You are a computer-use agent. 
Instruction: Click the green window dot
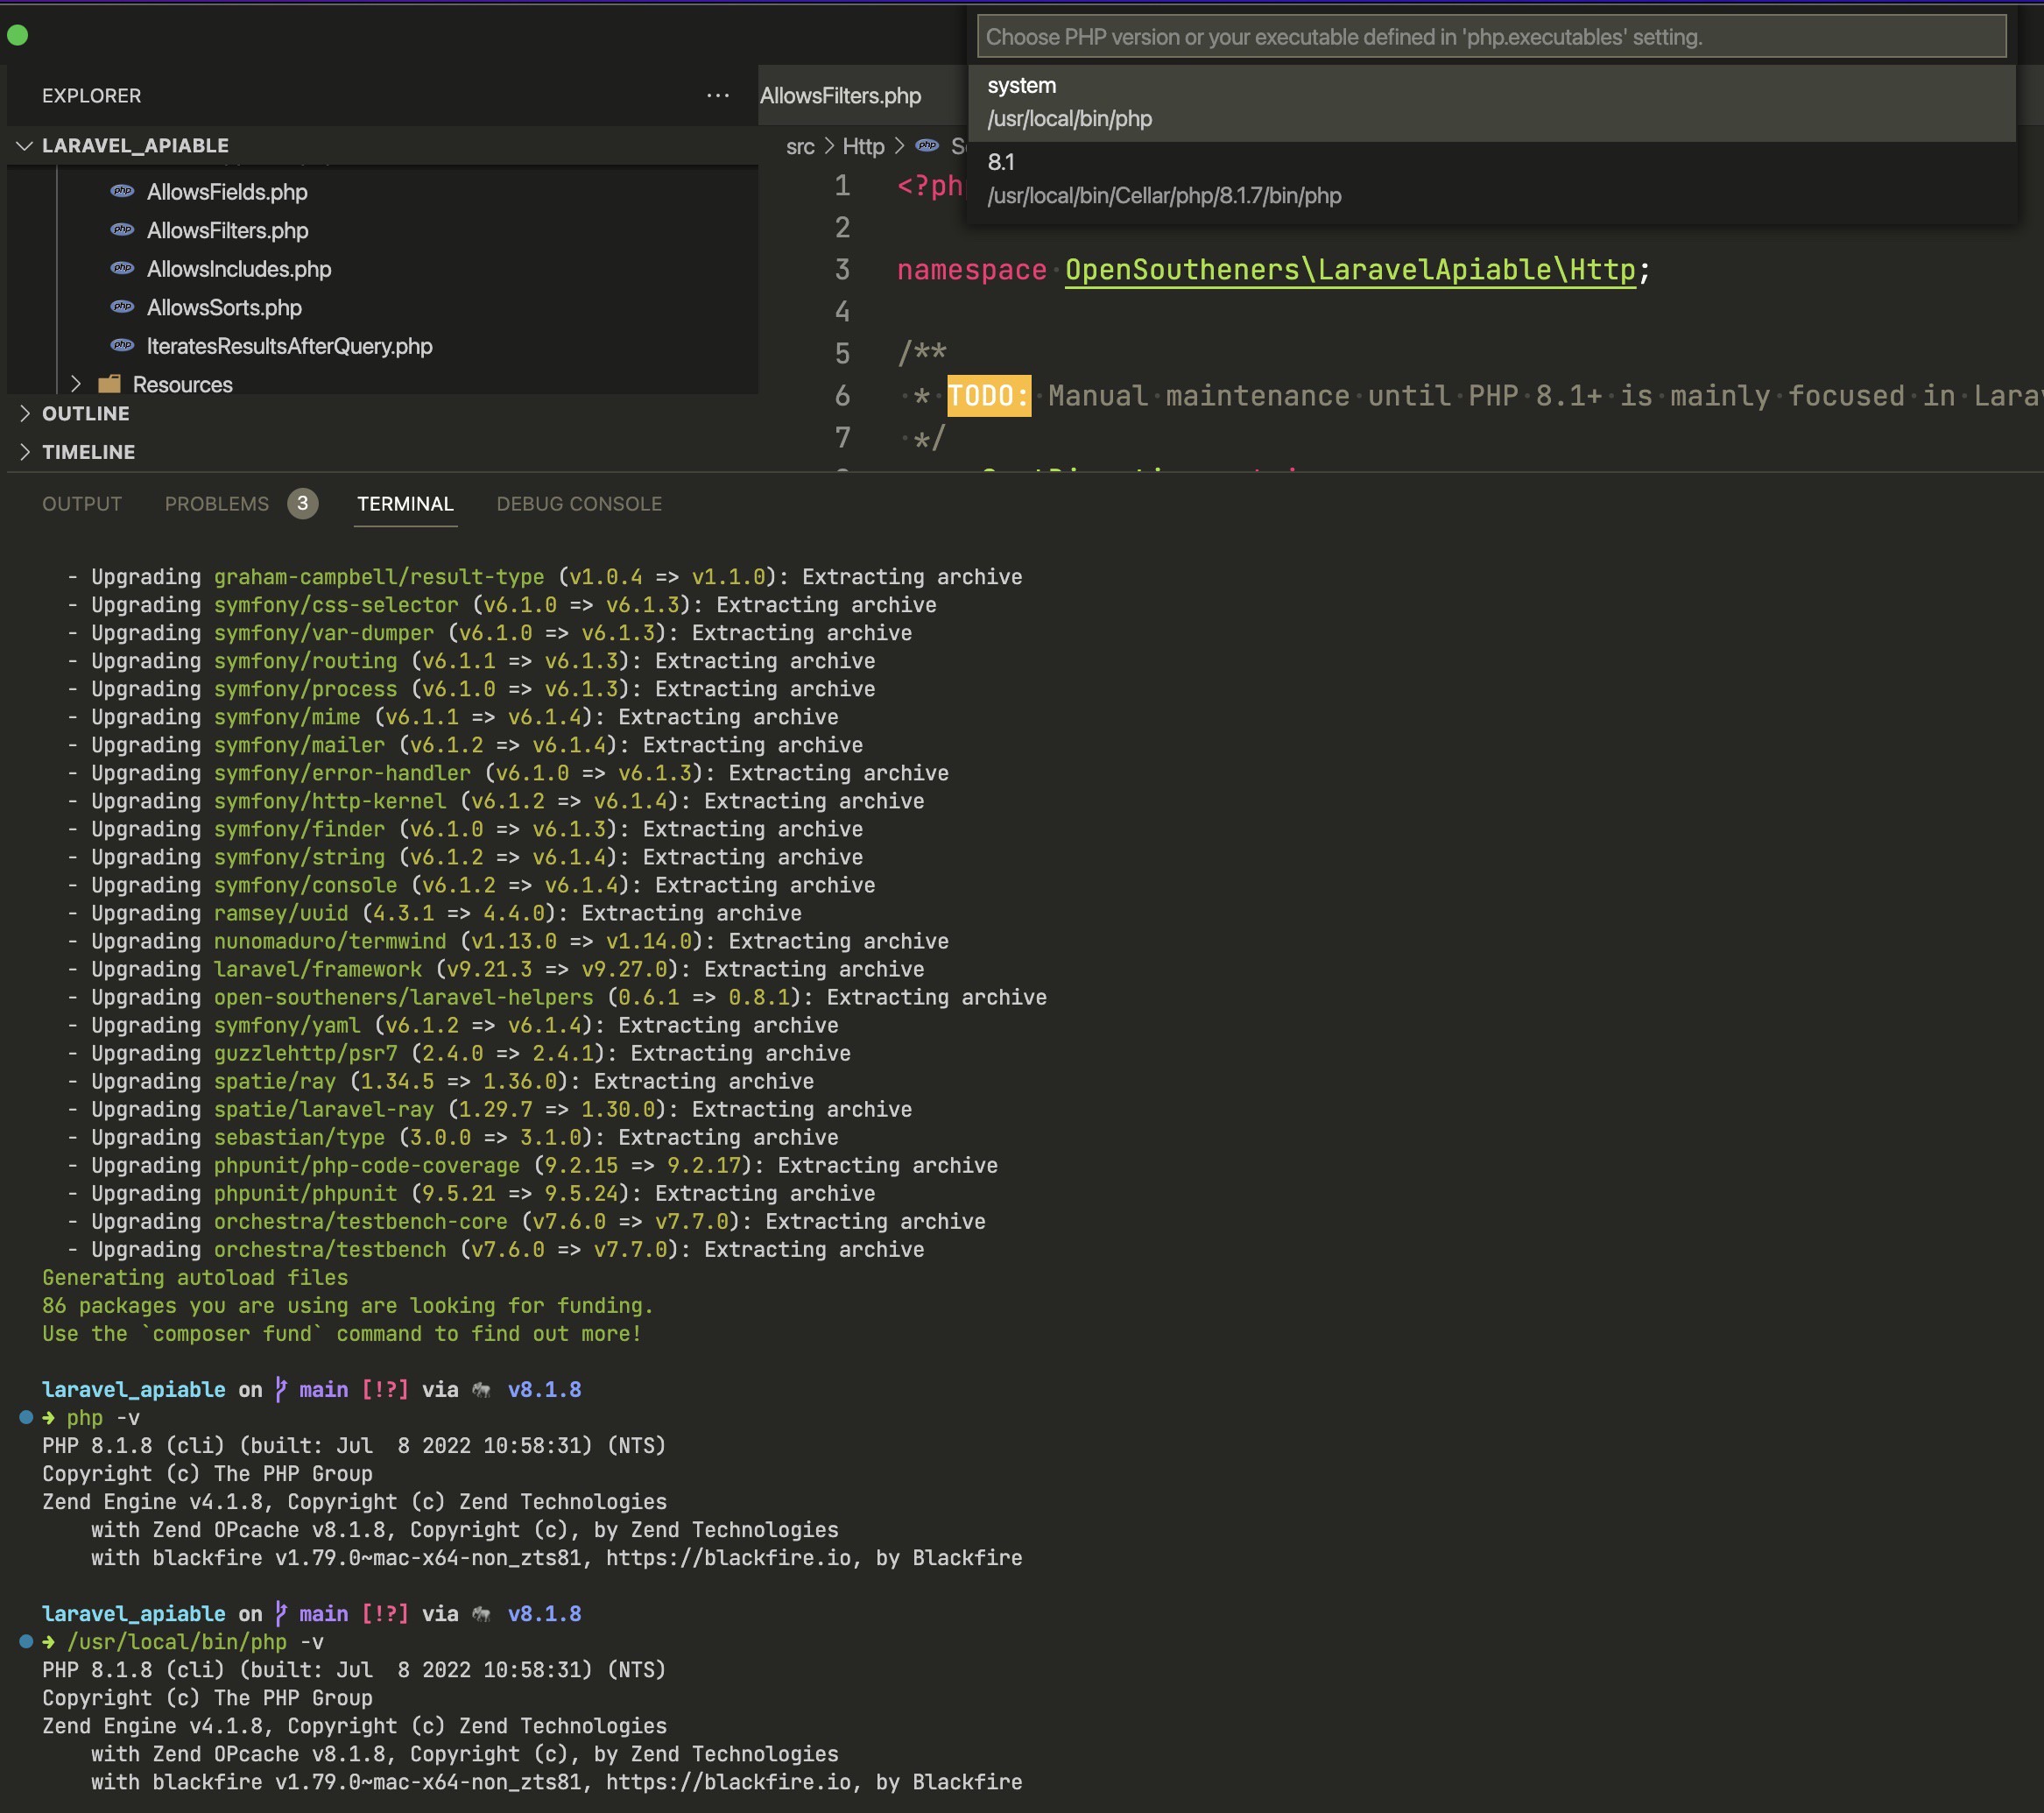[x=18, y=36]
